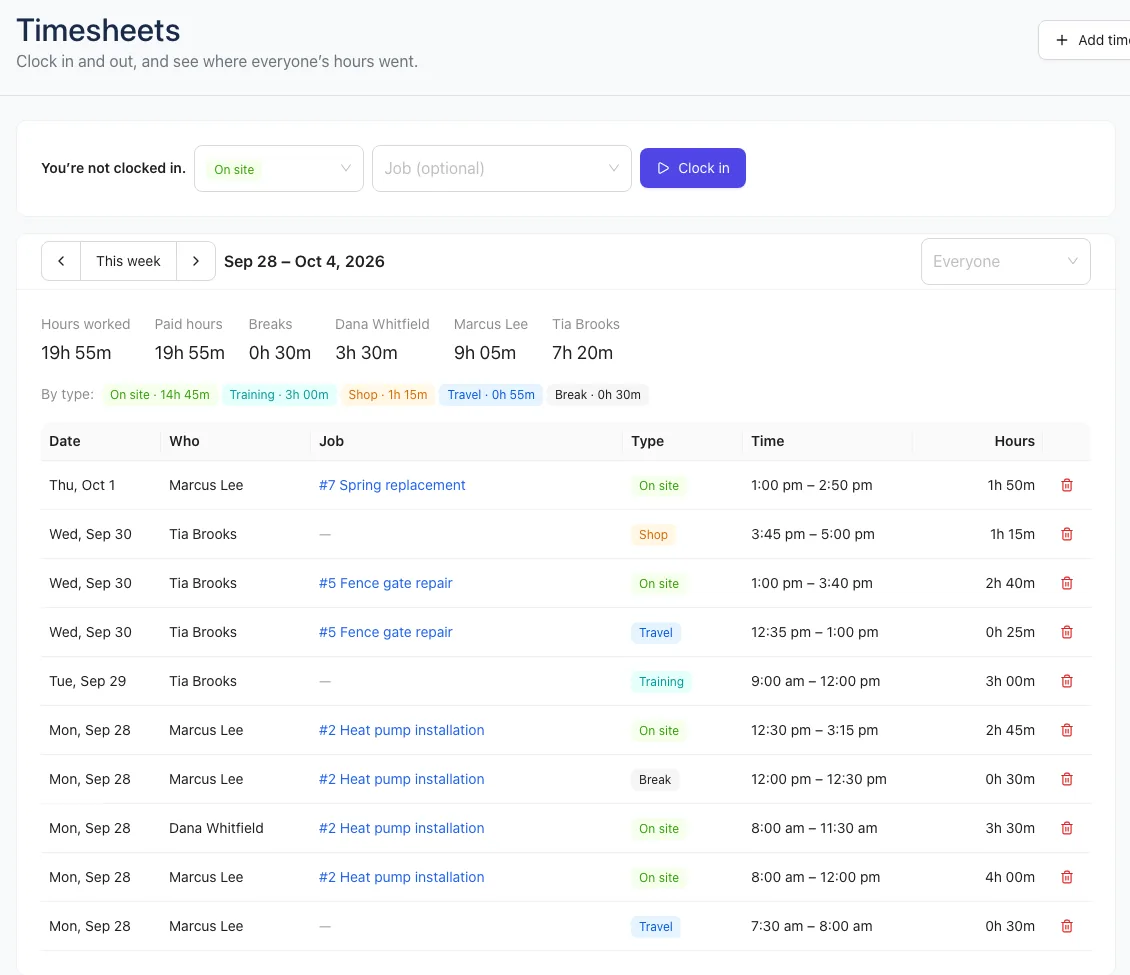Open the Job (optional) dropdown
The height and width of the screenshot is (975, 1130).
coord(502,169)
